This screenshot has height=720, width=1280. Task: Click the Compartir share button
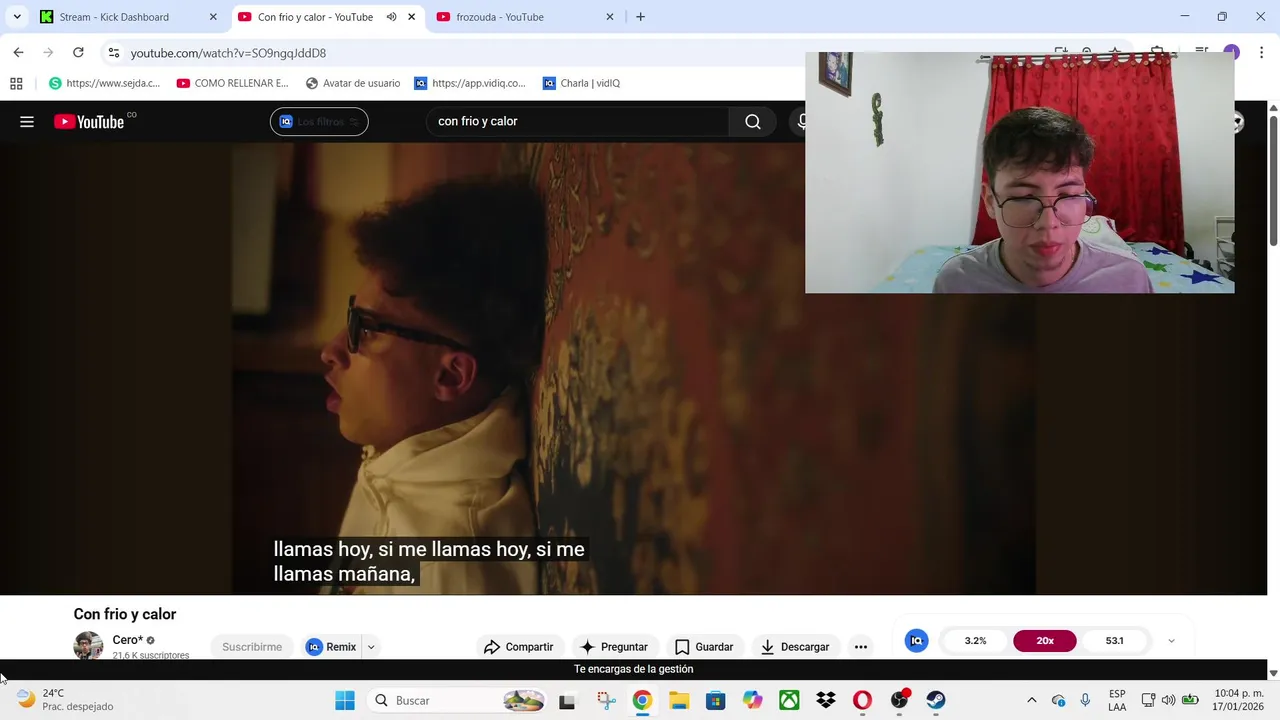click(518, 647)
